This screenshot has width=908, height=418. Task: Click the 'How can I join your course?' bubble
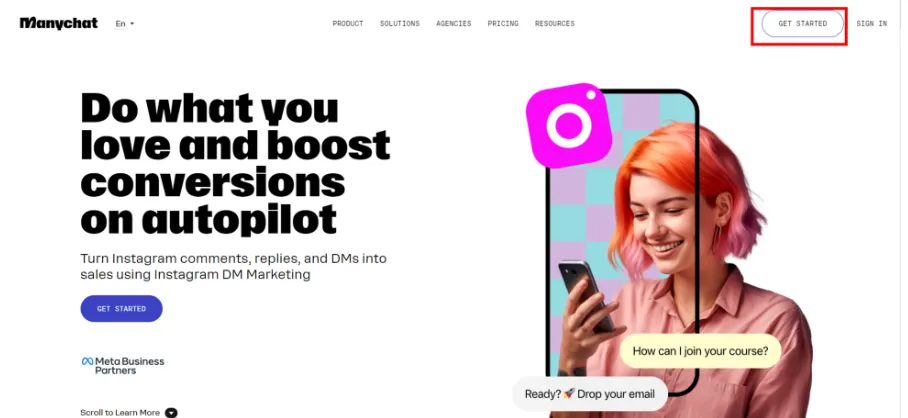click(x=701, y=351)
